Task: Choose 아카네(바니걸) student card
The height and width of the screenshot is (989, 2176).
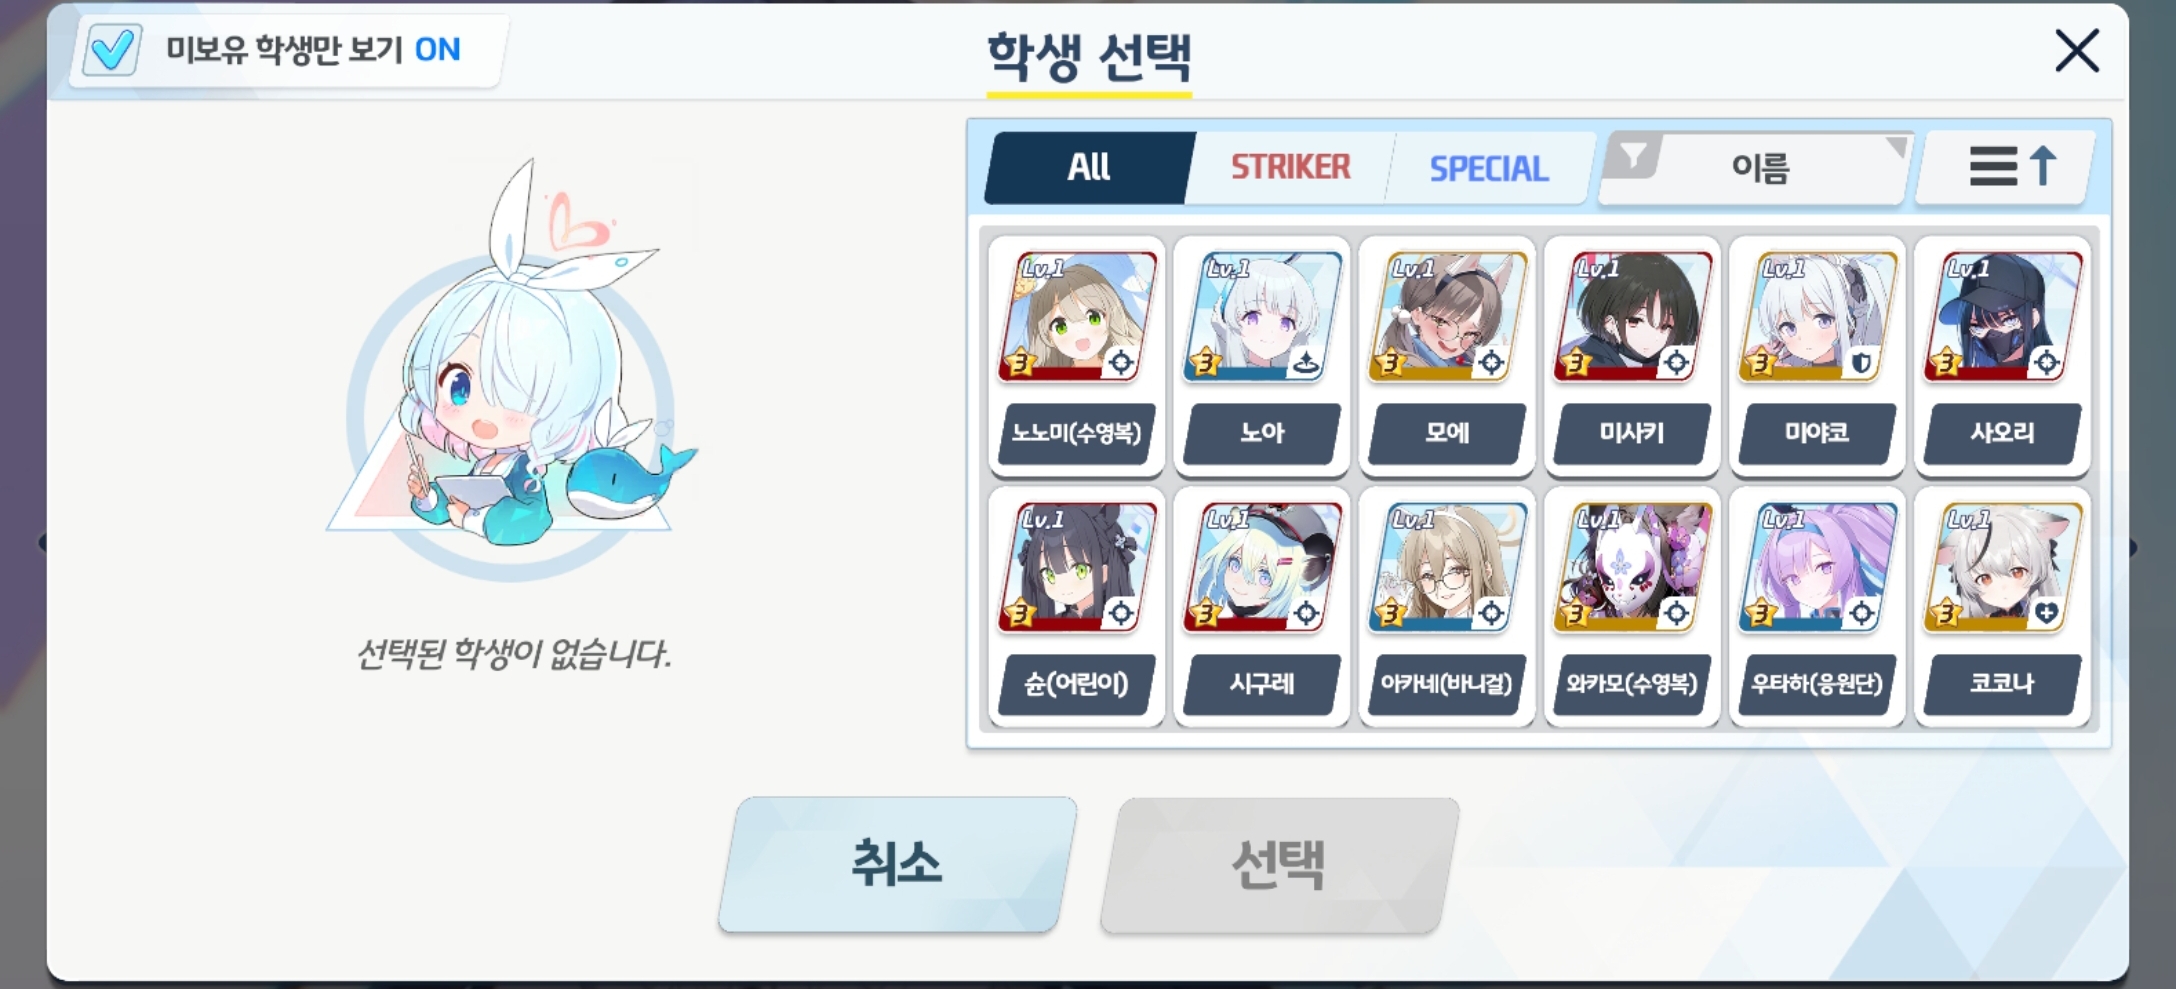Action: coord(1448,606)
